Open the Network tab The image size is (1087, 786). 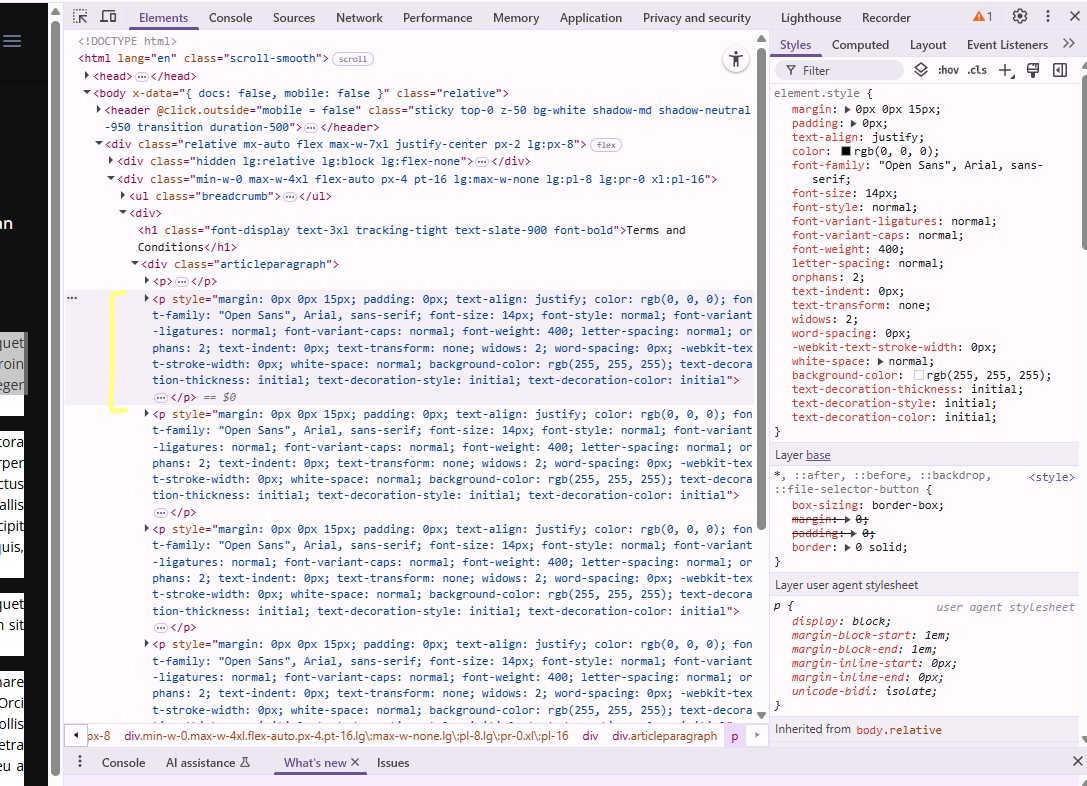pos(359,17)
